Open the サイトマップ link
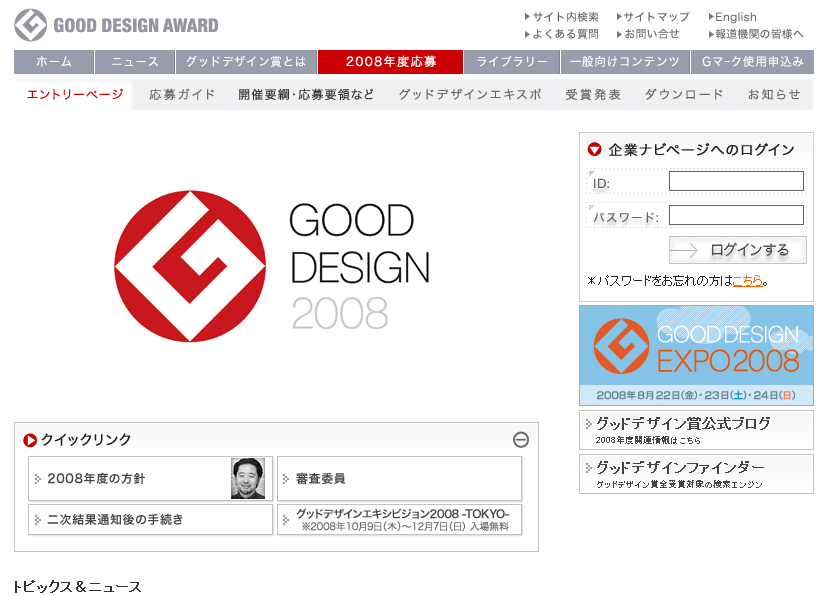 point(653,17)
